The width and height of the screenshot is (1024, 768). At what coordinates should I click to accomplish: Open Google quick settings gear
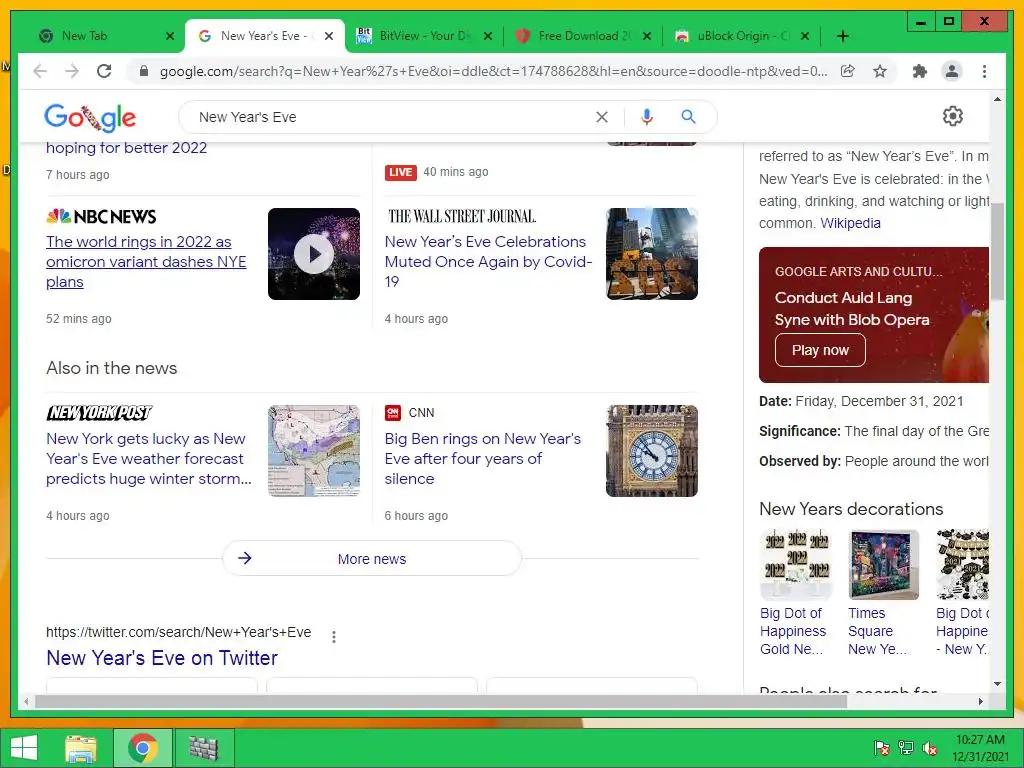(x=952, y=116)
